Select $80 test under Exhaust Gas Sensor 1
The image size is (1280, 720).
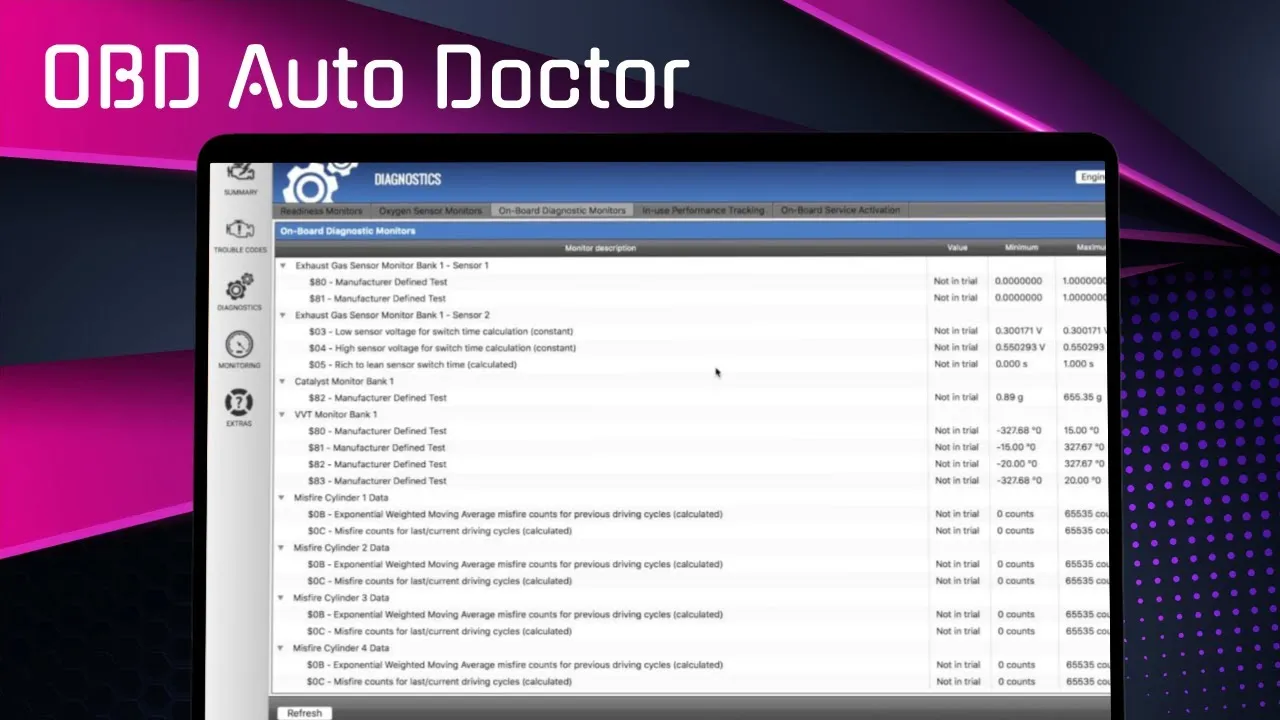click(690, 282)
